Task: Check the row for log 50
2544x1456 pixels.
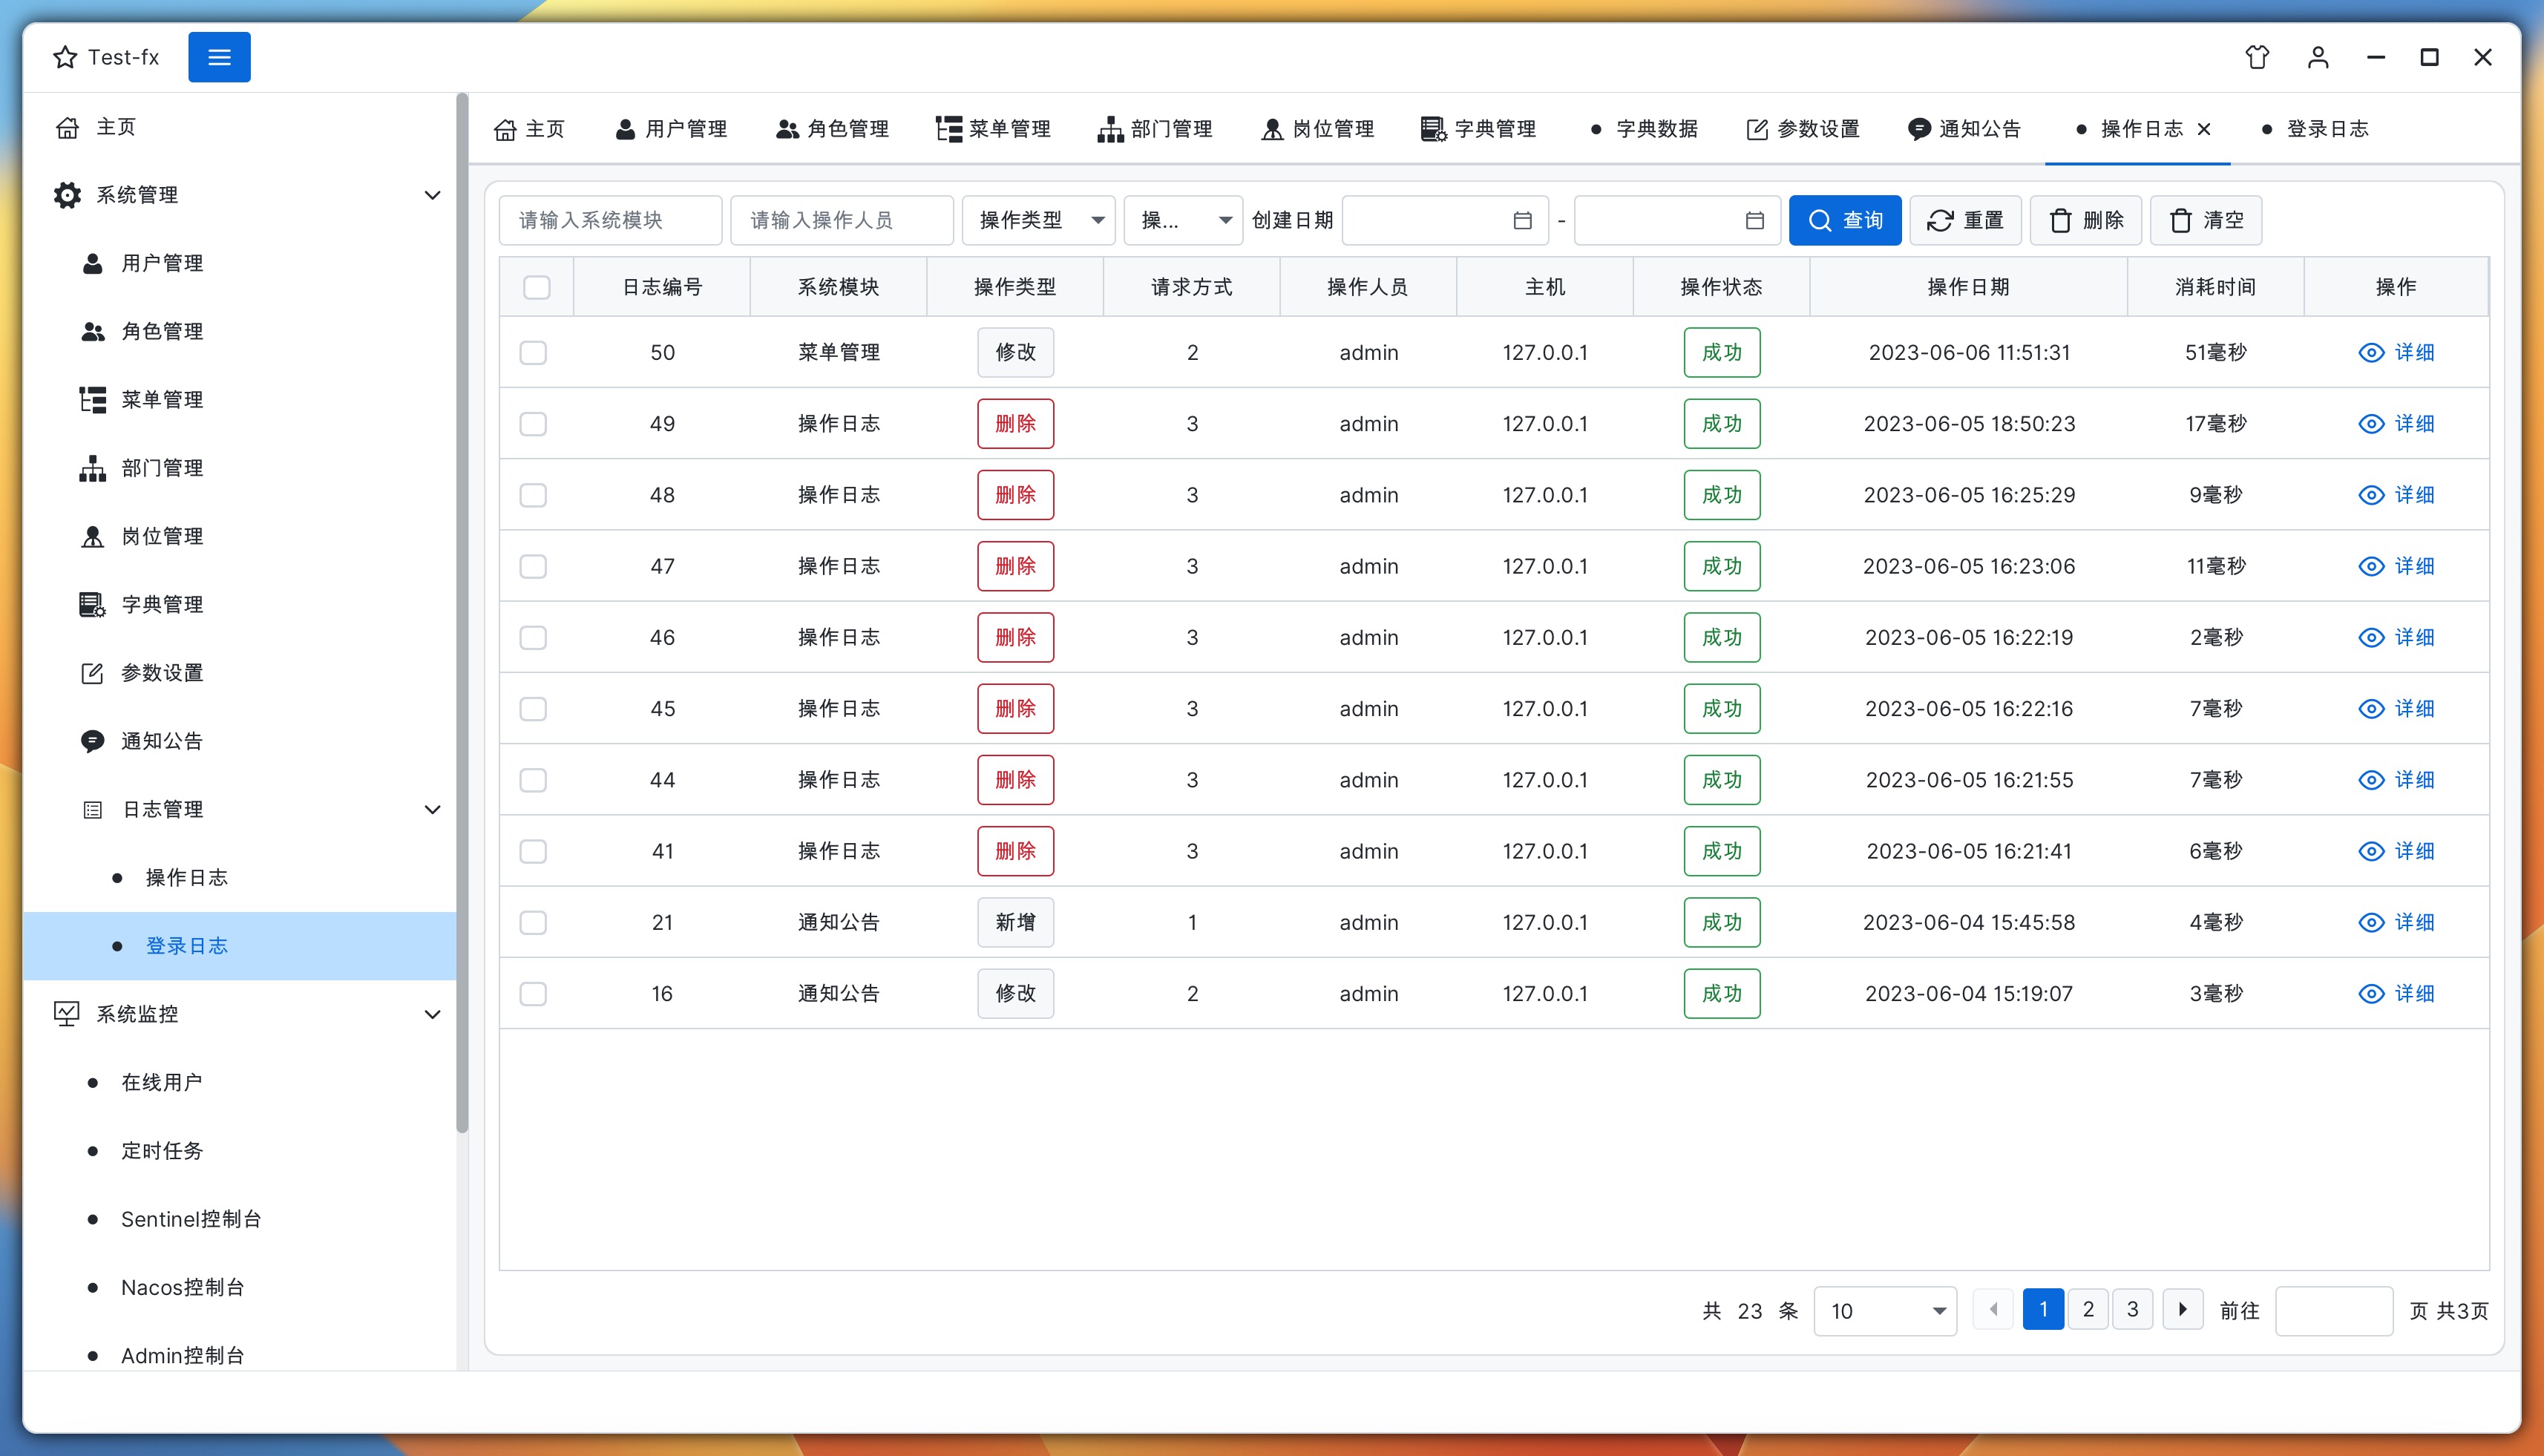Action: coord(533,352)
